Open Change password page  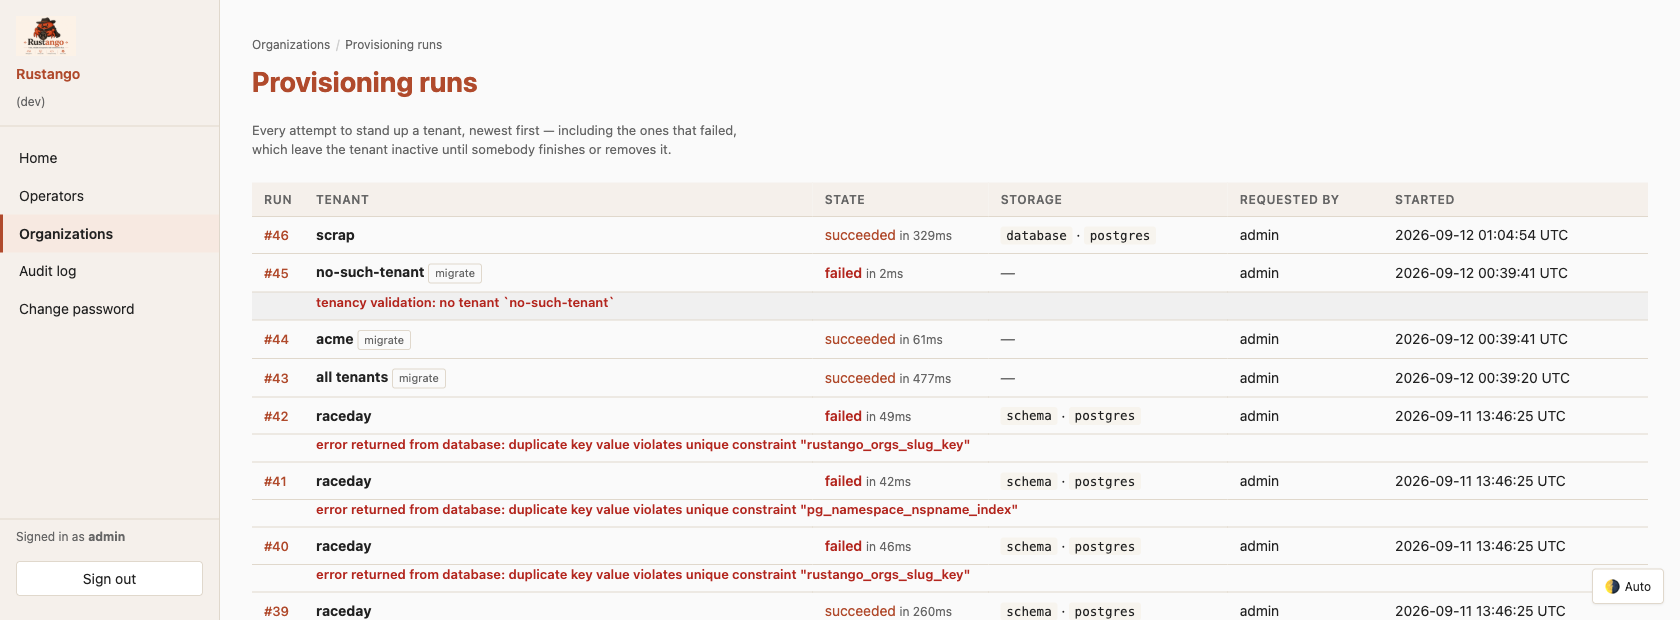[109, 309]
